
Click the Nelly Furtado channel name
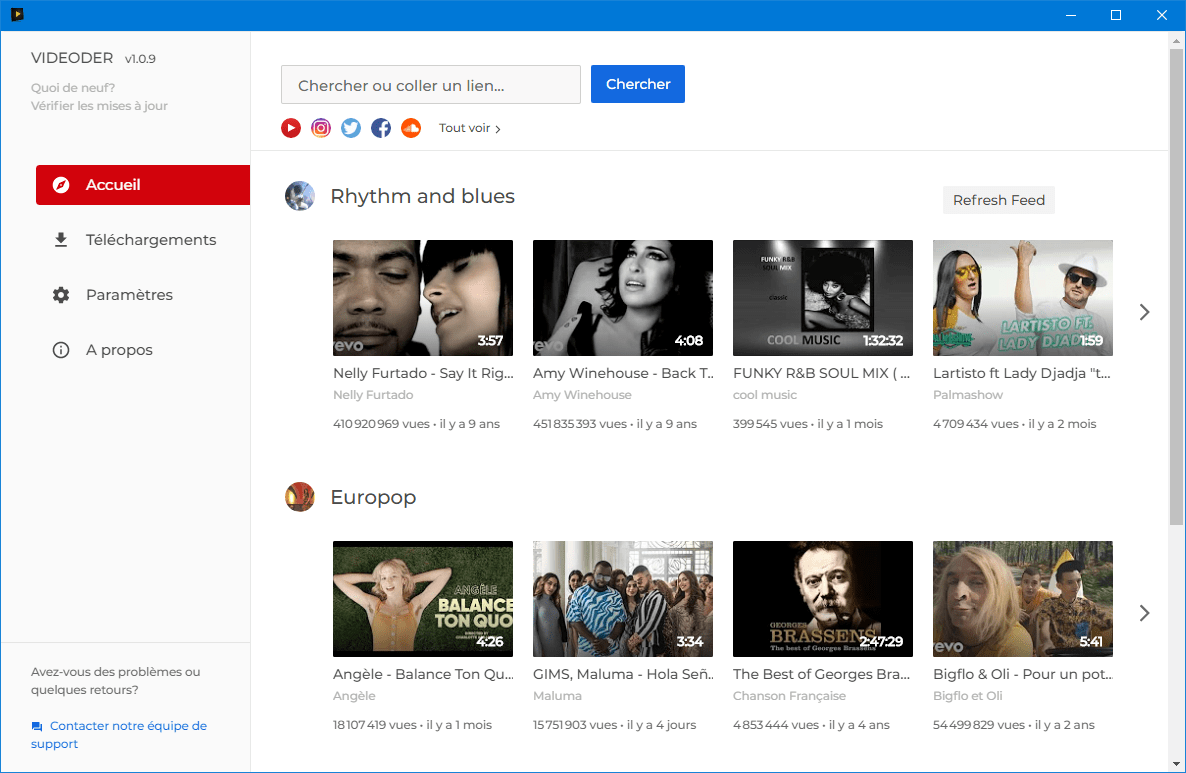point(373,395)
